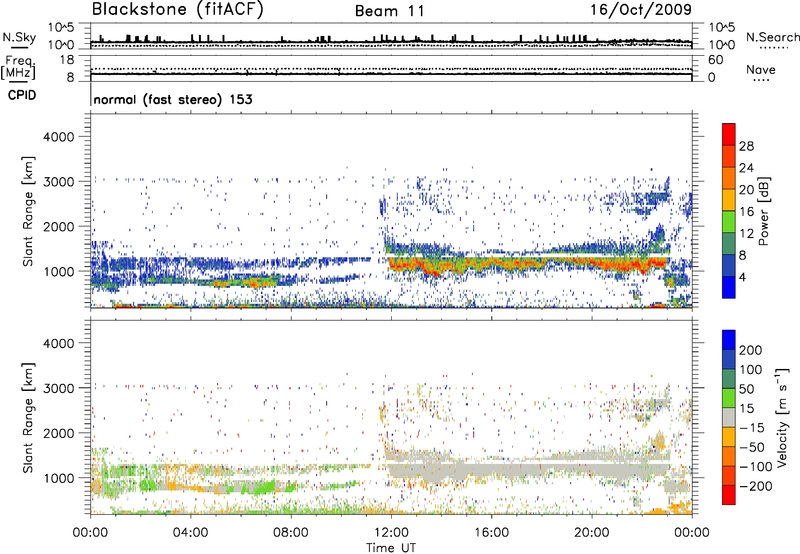Click the 'Freq. [MHz]' axis label
The height and width of the screenshot is (554, 800).
(18, 67)
